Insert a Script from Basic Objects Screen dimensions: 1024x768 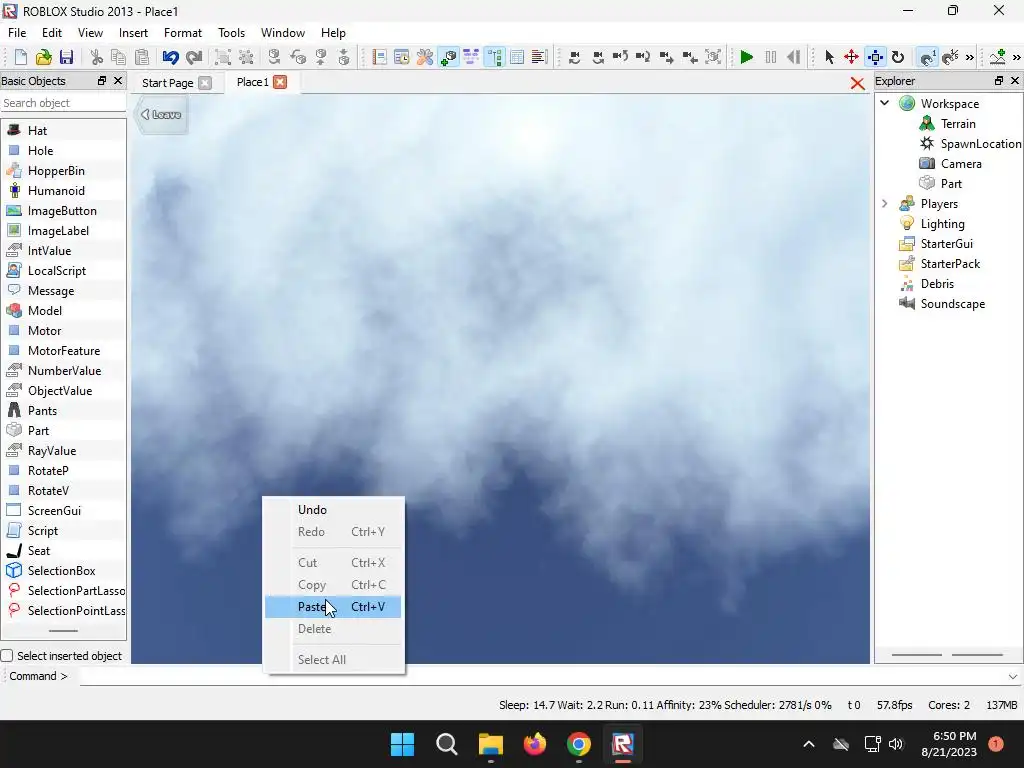42,531
